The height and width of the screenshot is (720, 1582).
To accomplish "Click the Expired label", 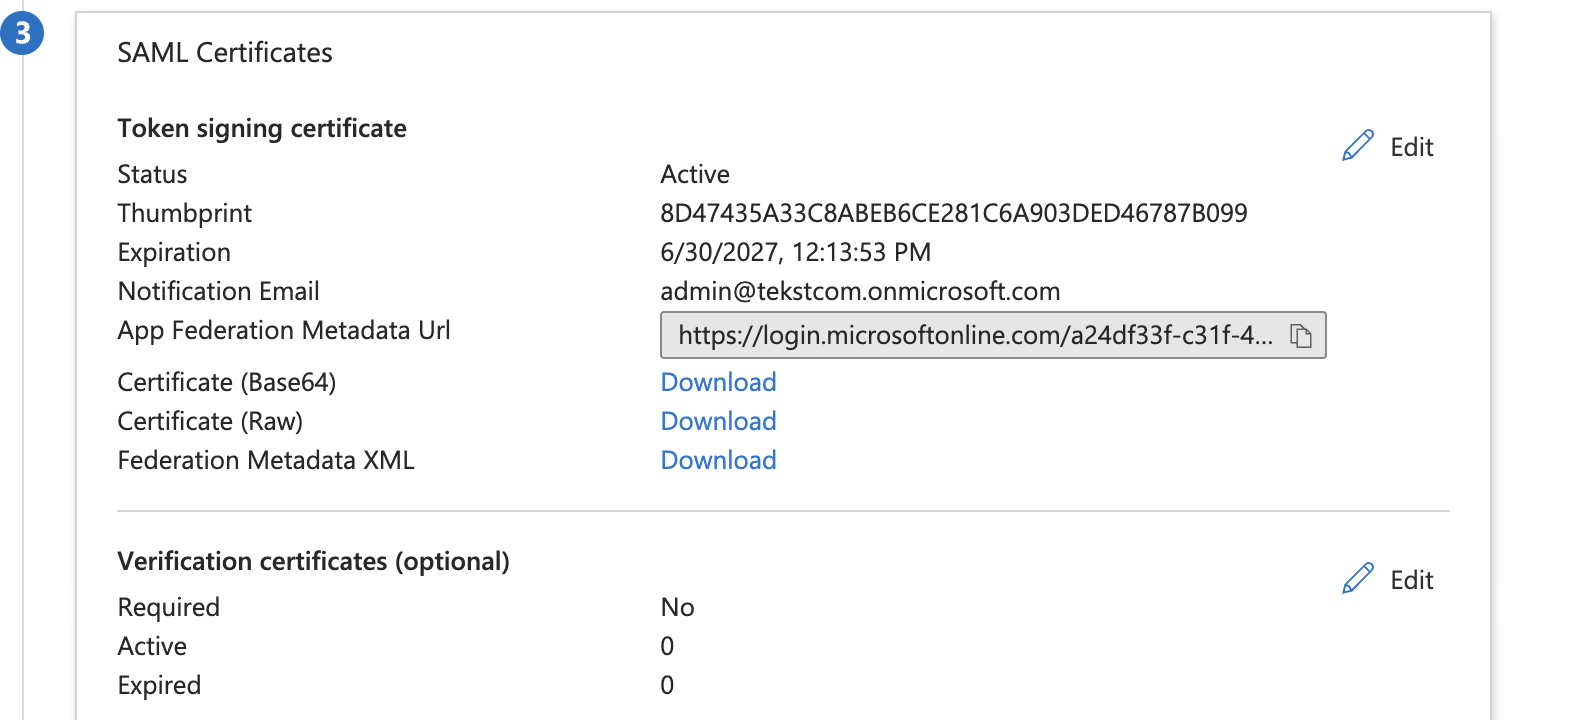I will click(x=159, y=685).
